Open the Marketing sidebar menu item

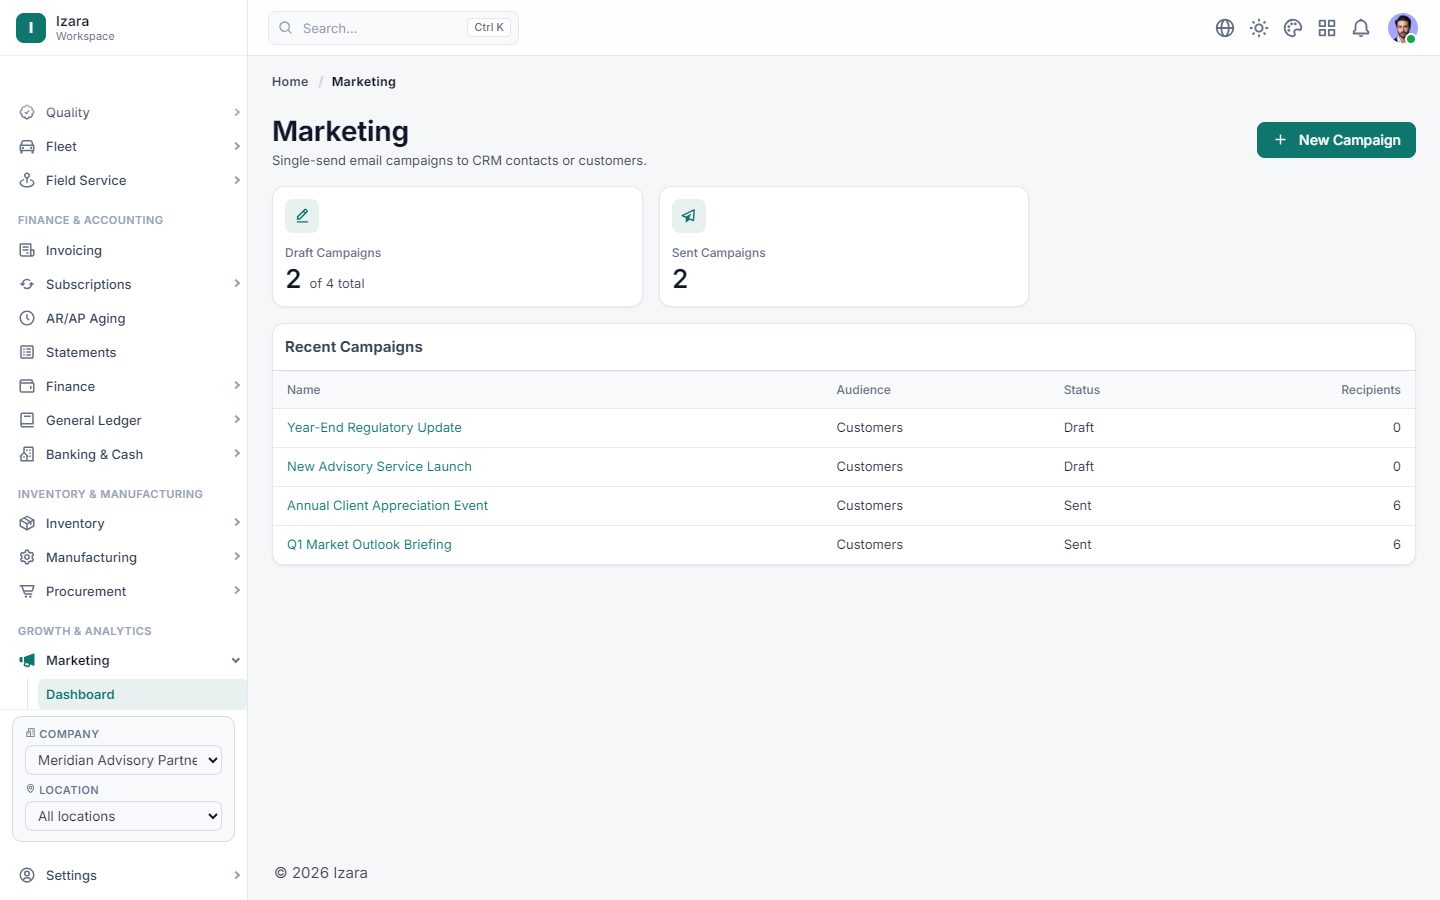[128, 660]
